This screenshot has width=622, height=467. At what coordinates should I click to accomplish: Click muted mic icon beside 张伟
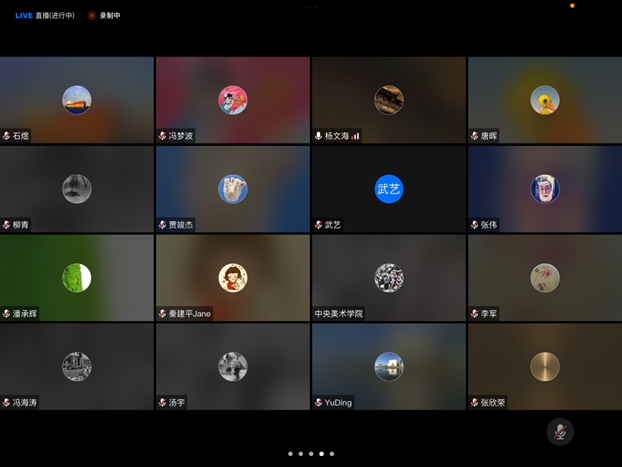[474, 225]
